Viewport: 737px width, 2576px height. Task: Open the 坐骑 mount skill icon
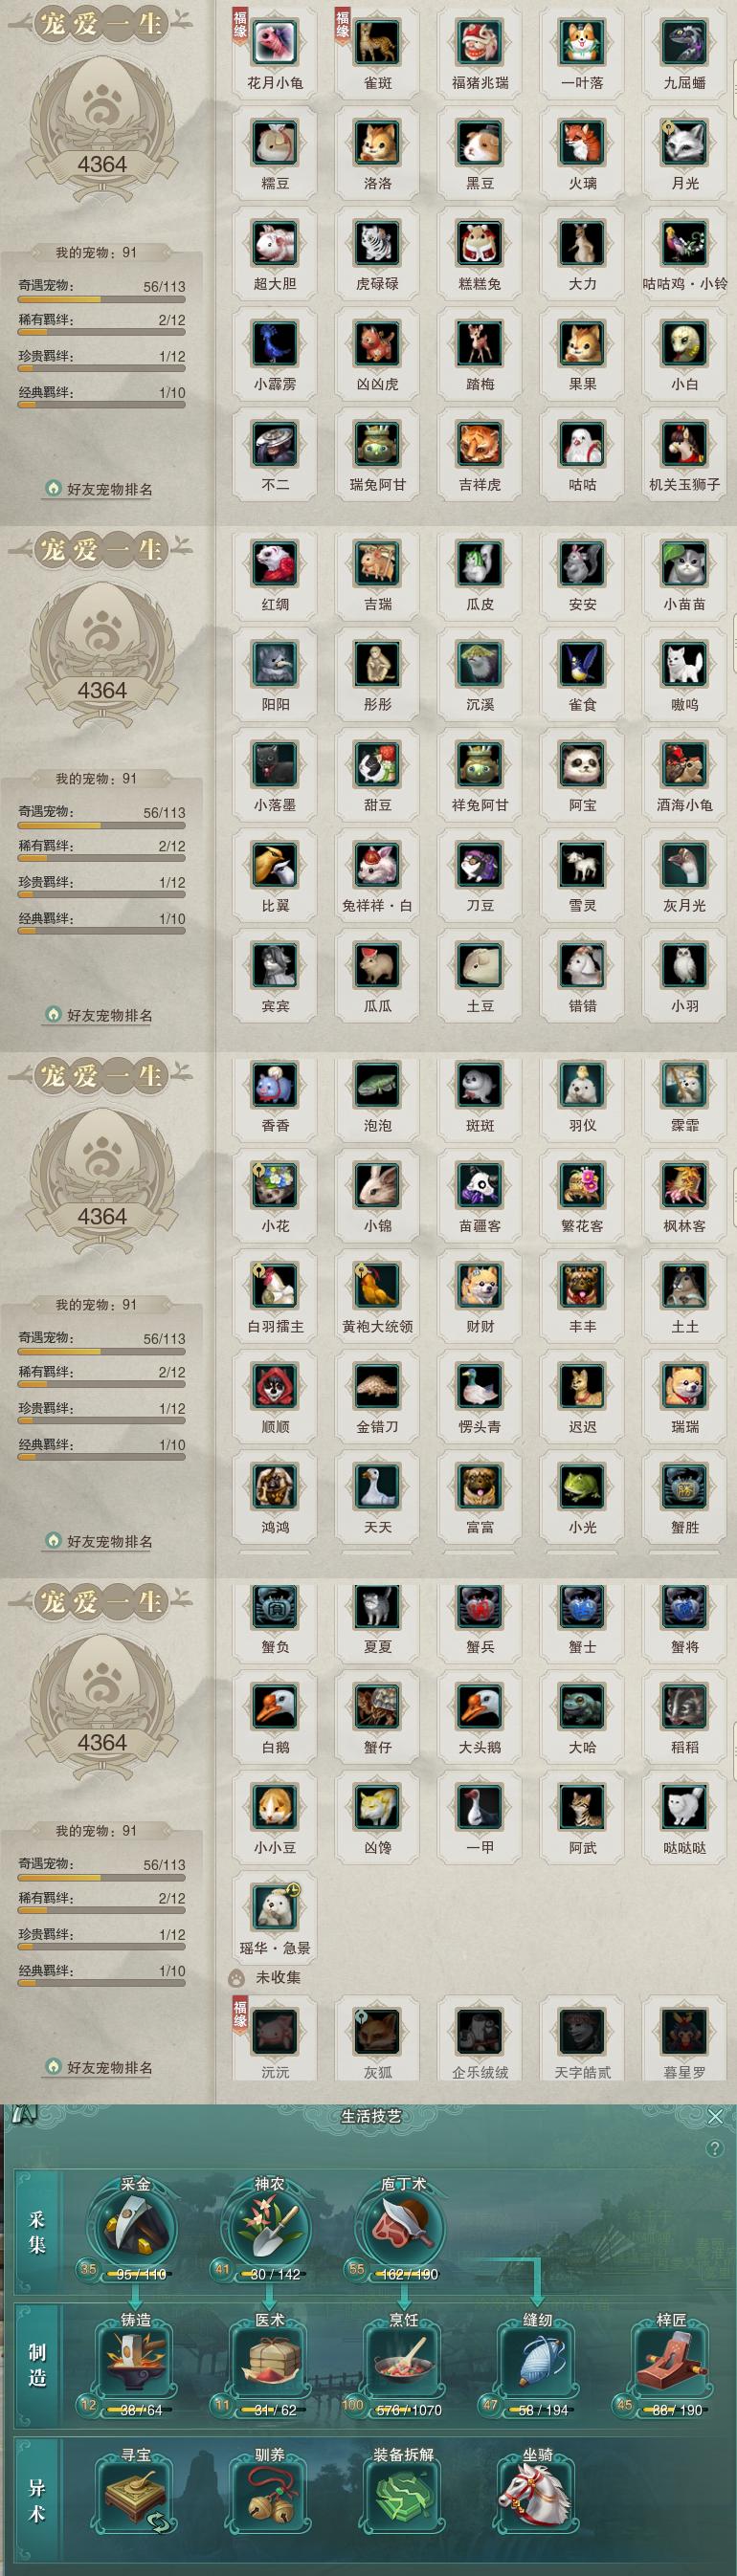pyautogui.click(x=538, y=2495)
